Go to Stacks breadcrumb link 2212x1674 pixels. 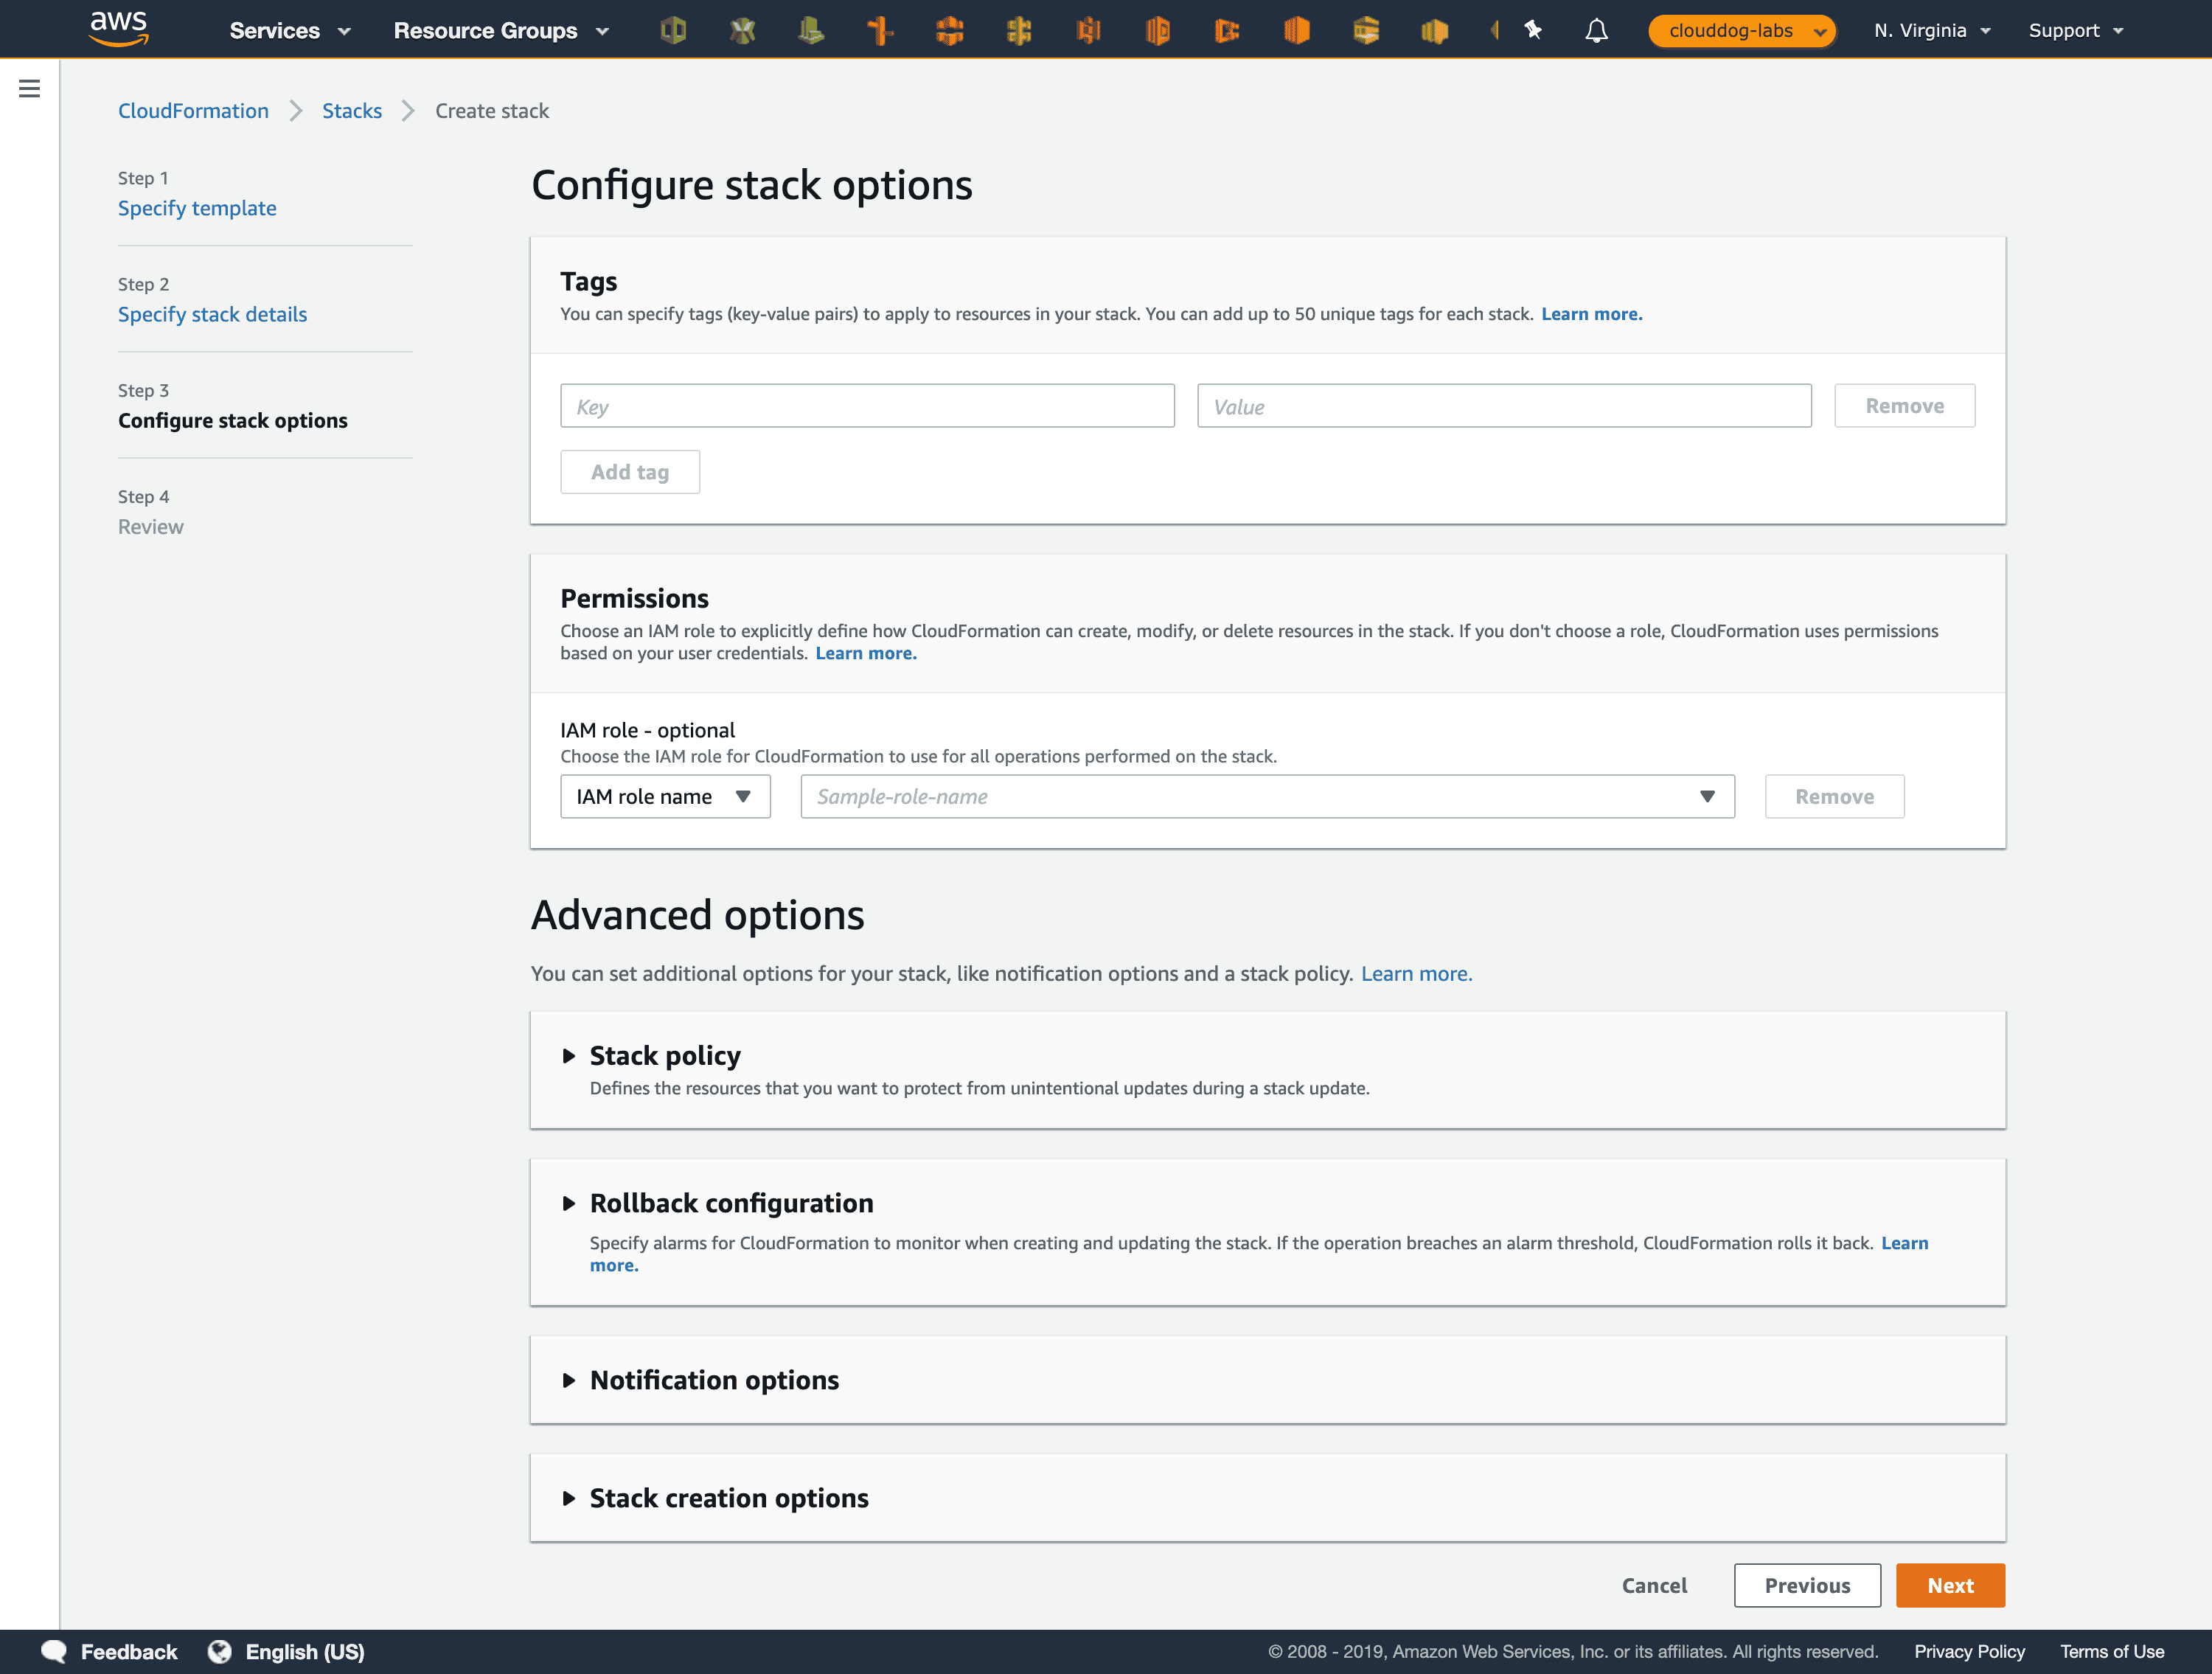point(351,111)
